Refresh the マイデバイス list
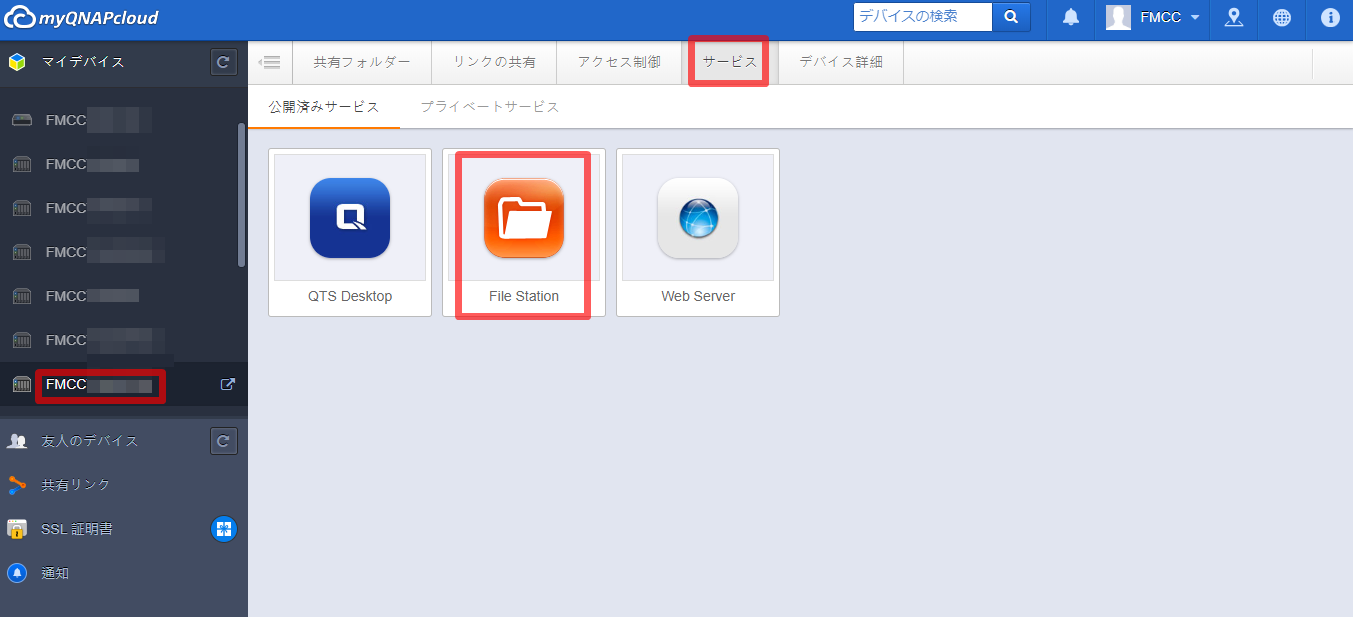This screenshot has height=617, width=1353. pyautogui.click(x=224, y=62)
